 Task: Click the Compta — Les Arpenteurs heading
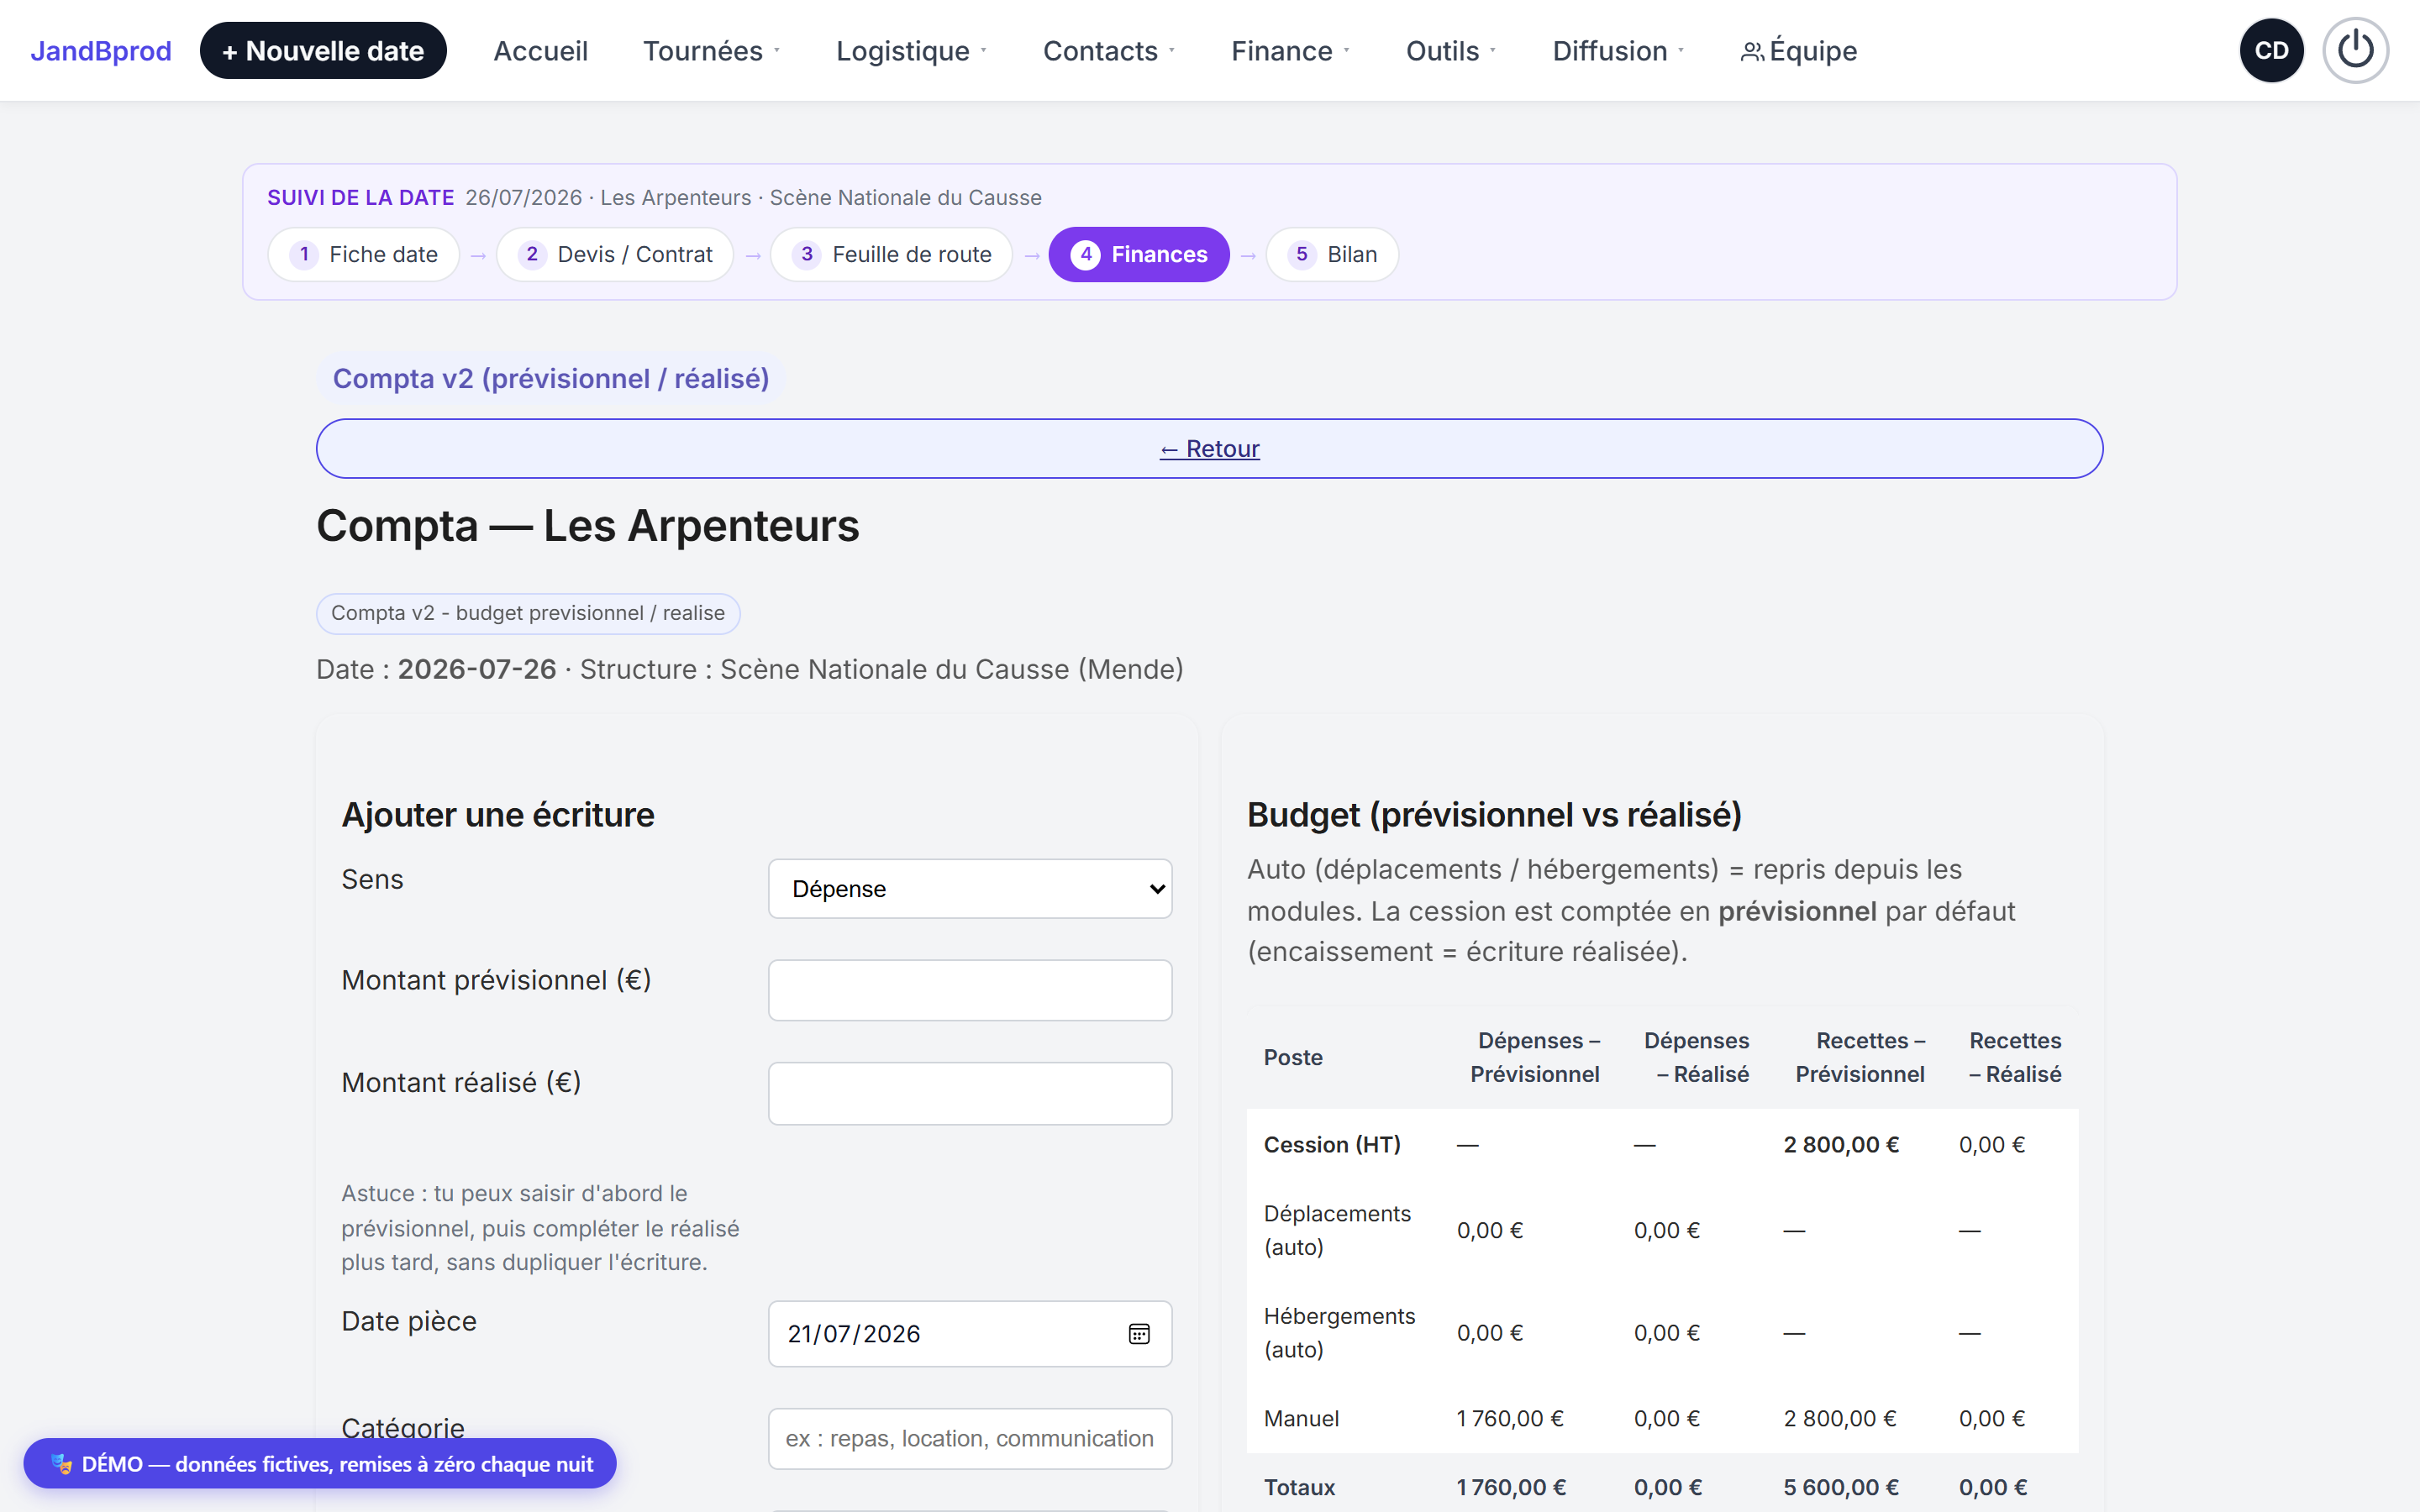[x=587, y=526]
